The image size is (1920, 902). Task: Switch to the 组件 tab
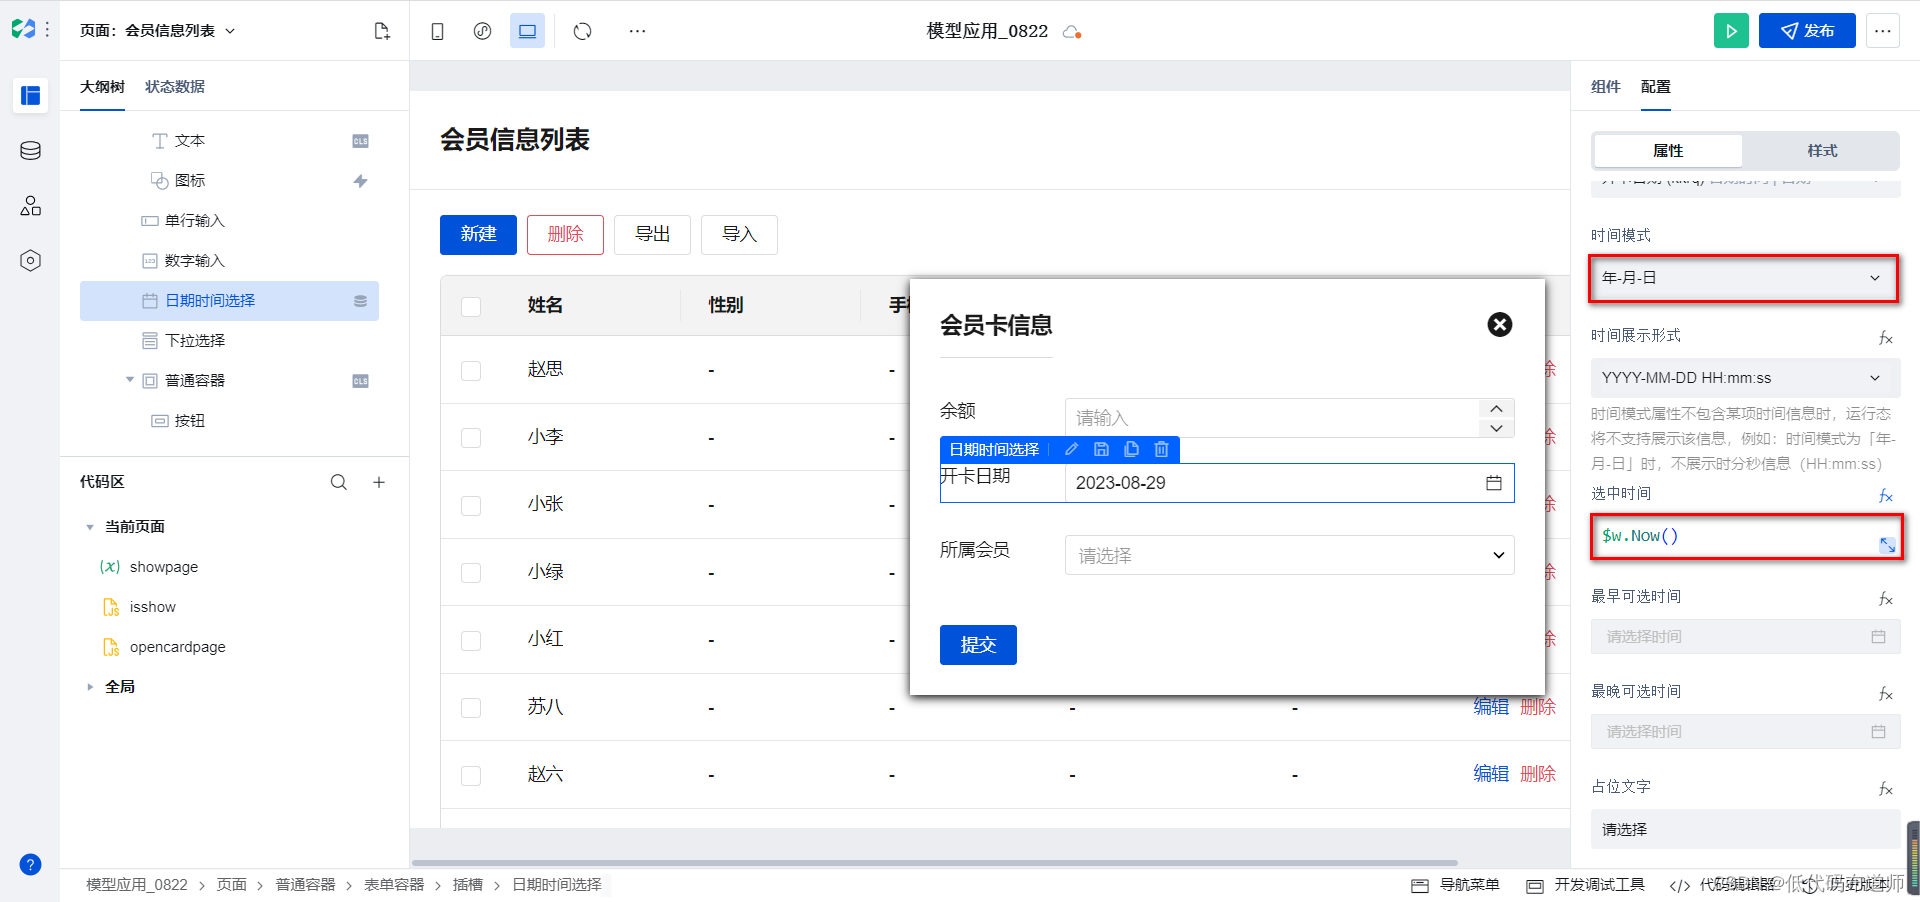[1605, 87]
